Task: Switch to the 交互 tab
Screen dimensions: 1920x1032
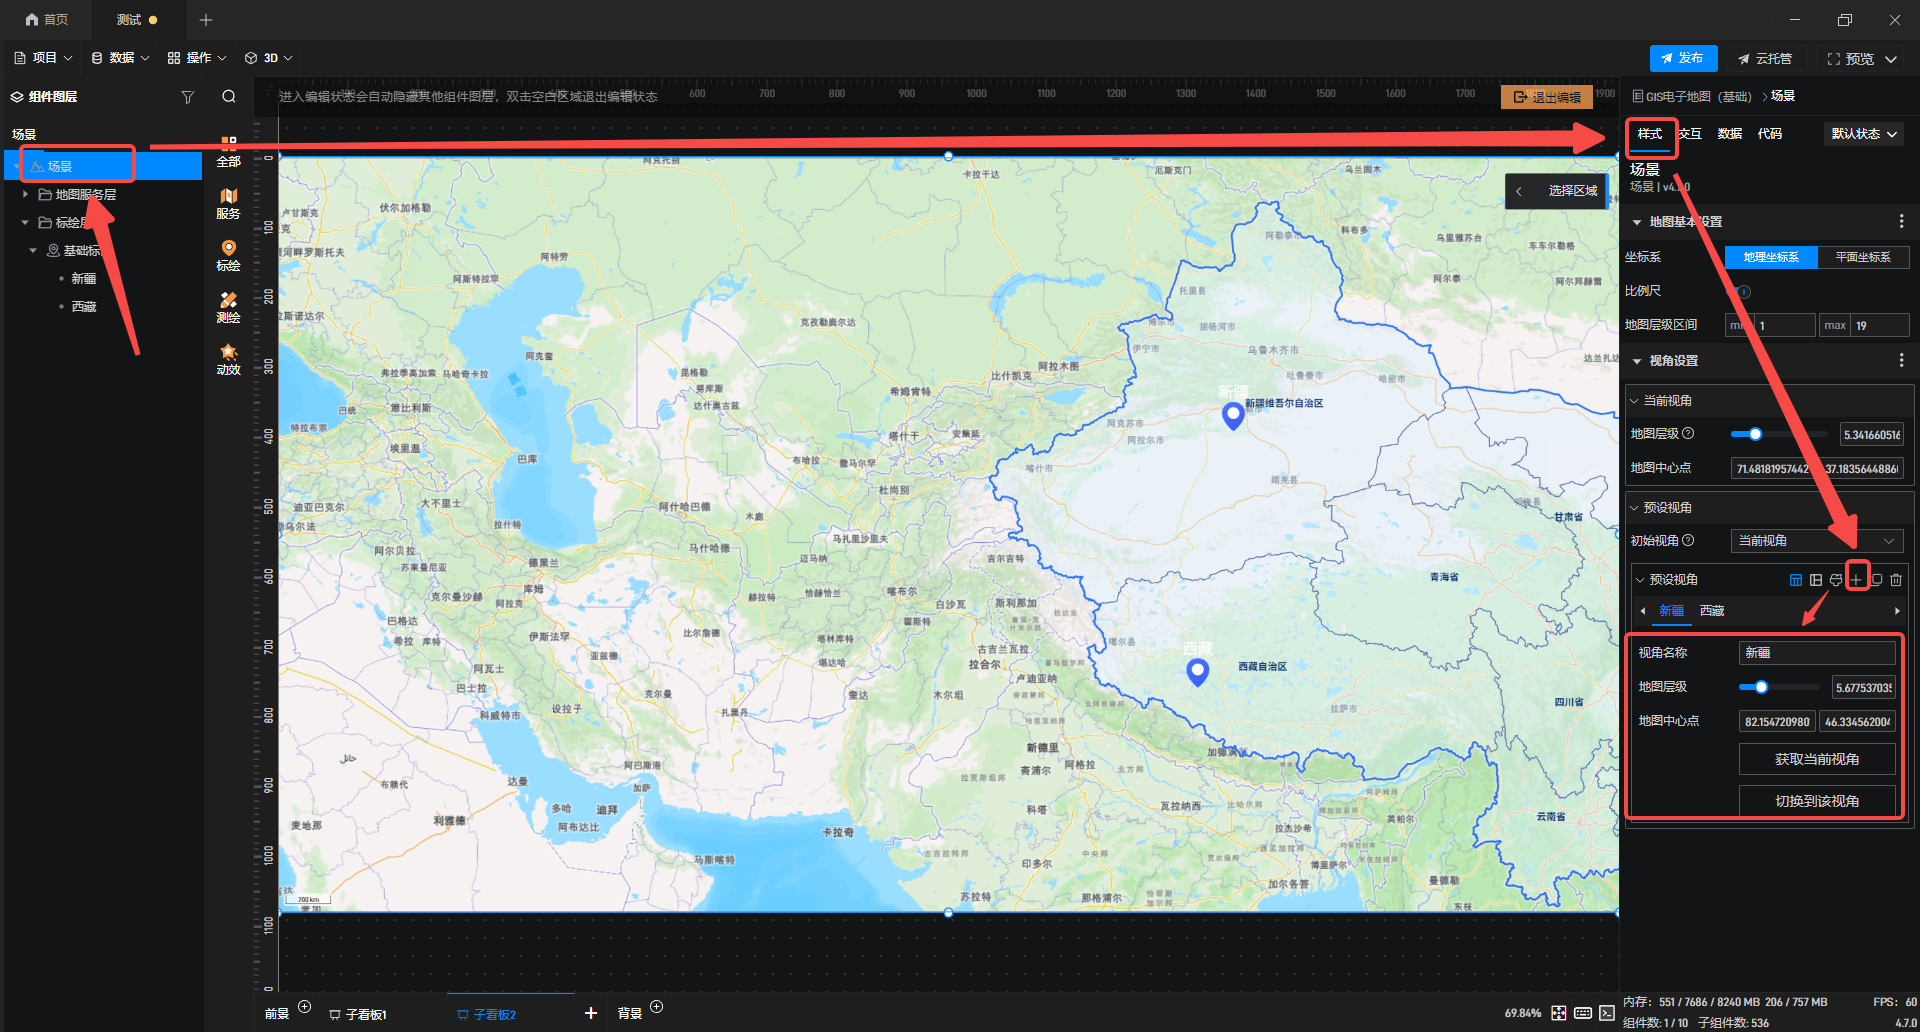Action: (x=1690, y=134)
